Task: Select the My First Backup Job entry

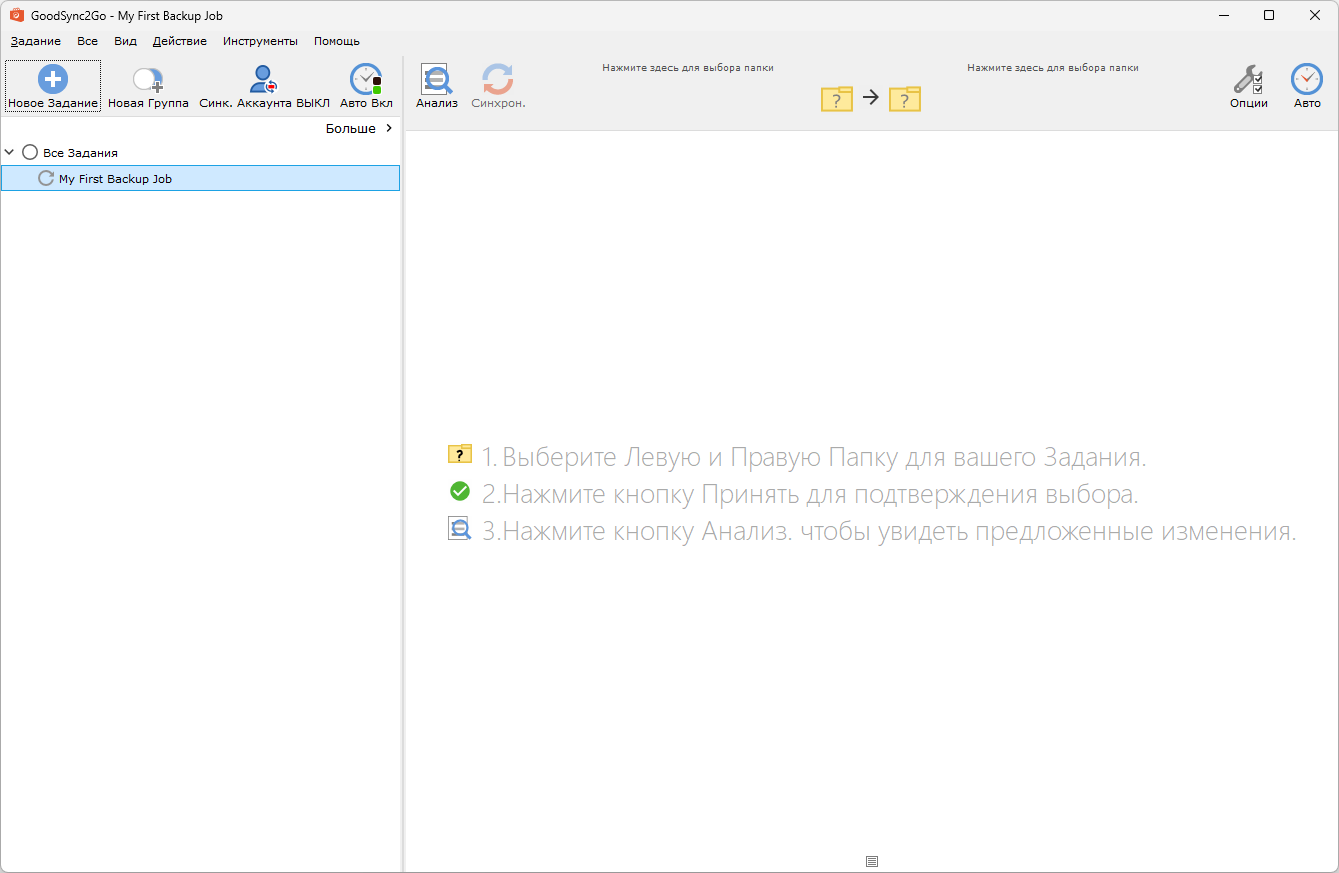Action: [x=201, y=178]
